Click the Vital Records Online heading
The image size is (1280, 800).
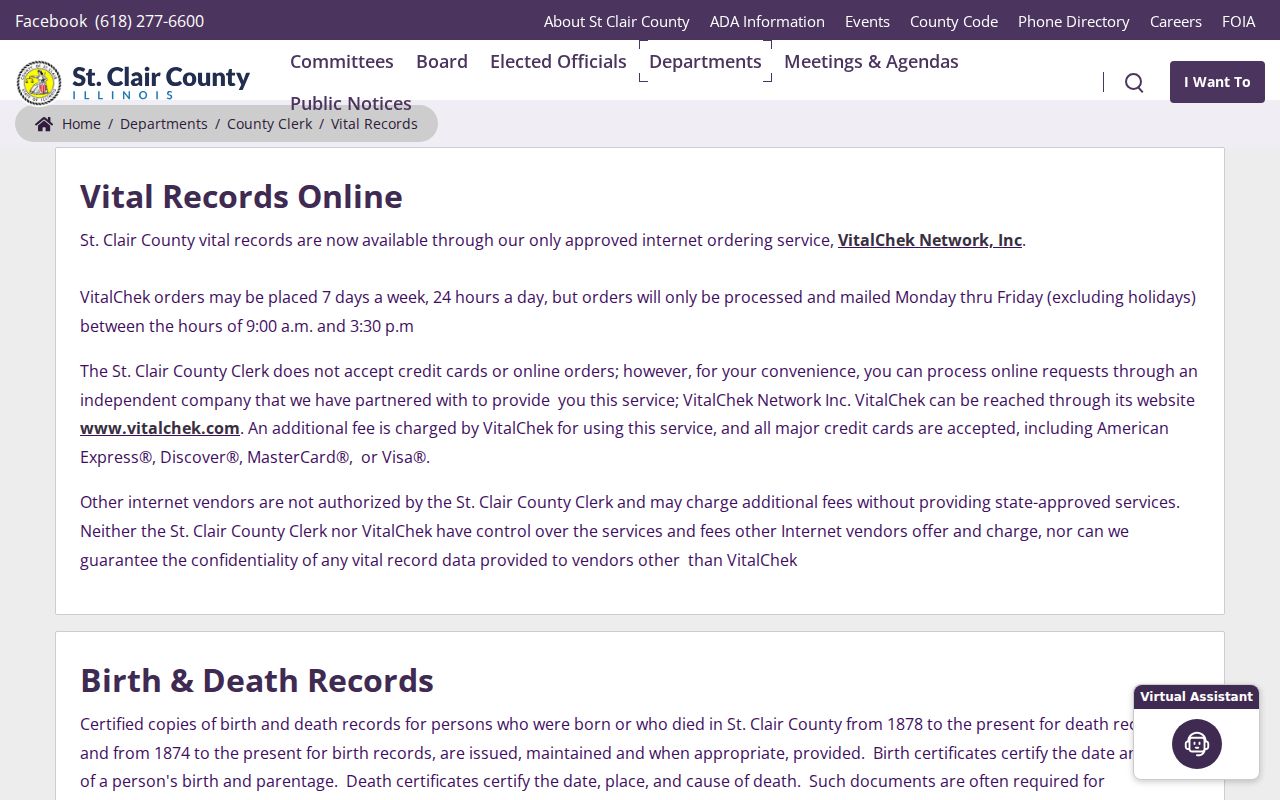click(241, 196)
